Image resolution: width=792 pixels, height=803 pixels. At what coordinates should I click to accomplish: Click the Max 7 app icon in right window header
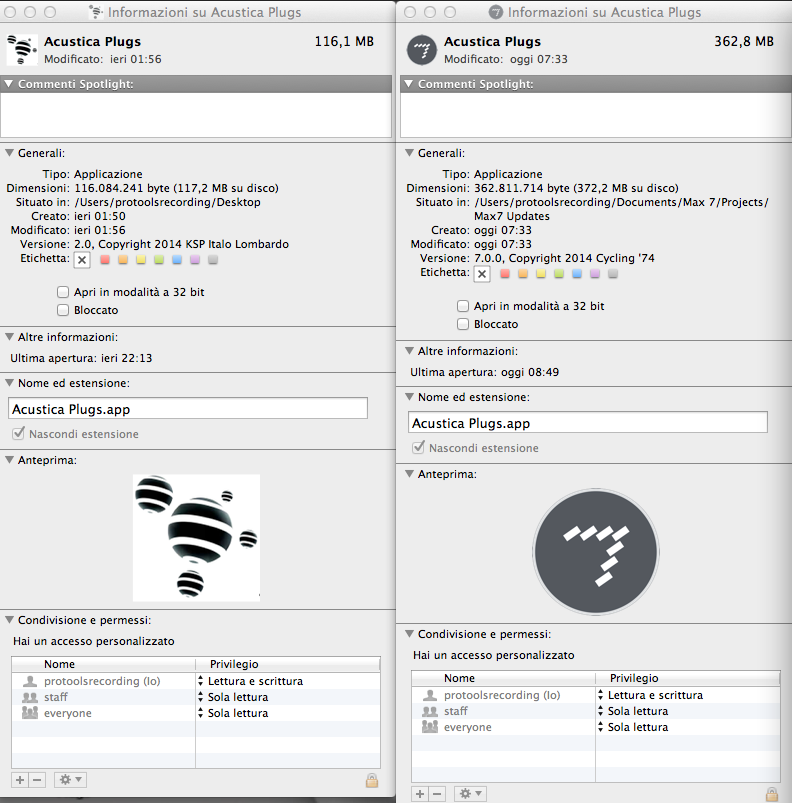422,50
